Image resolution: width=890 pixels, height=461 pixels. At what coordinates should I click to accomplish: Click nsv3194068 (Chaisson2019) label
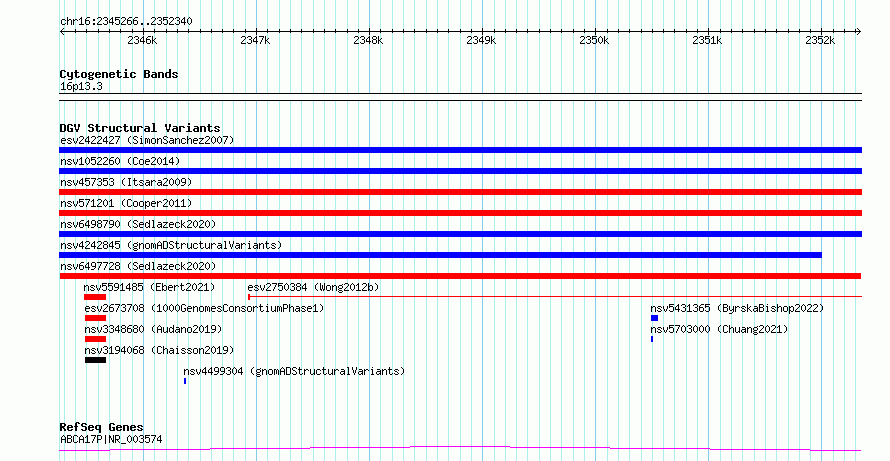(x=159, y=350)
